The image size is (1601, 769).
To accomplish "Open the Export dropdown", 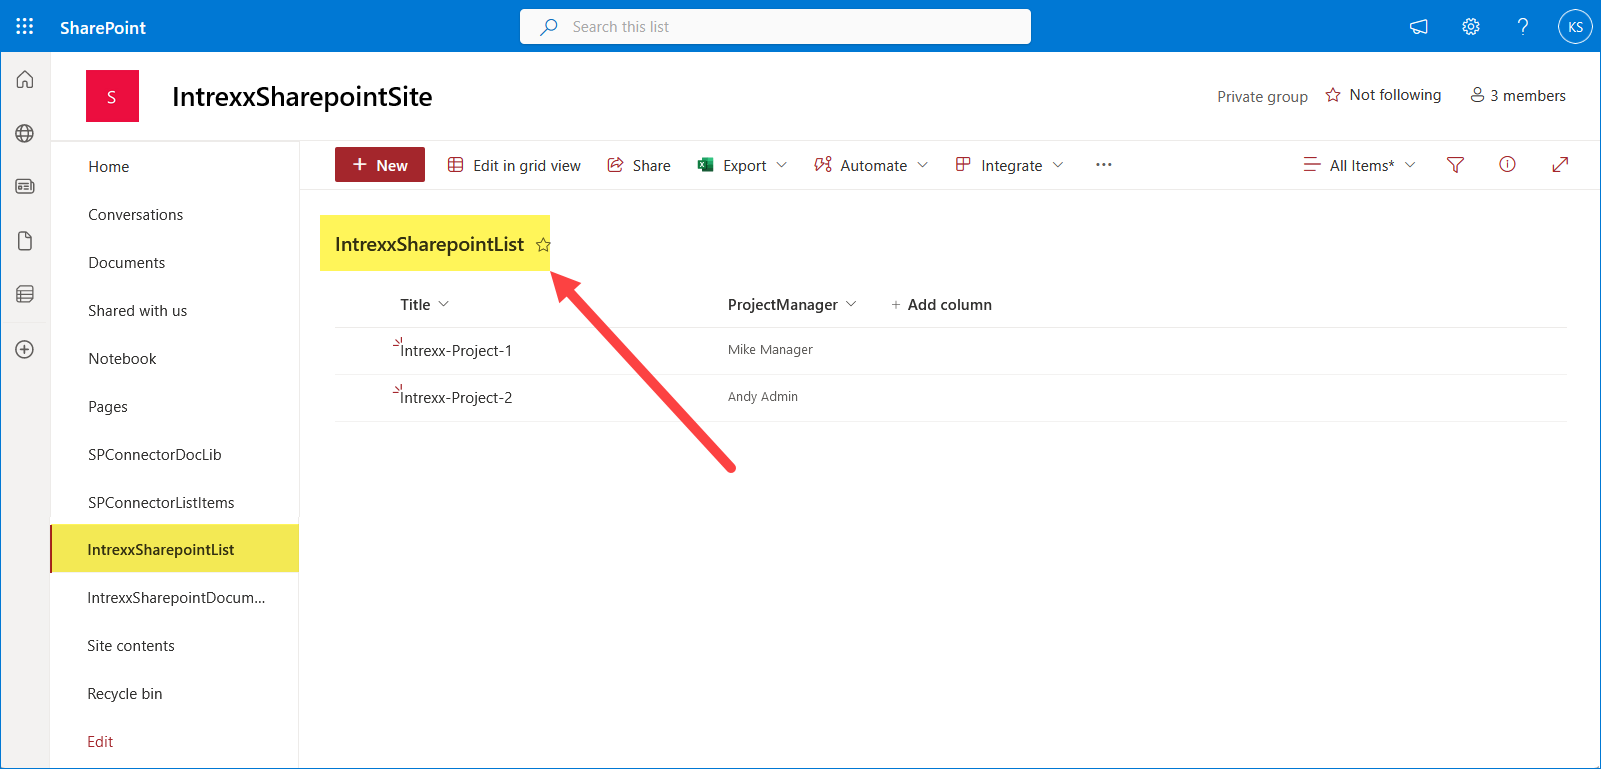I will 742,165.
